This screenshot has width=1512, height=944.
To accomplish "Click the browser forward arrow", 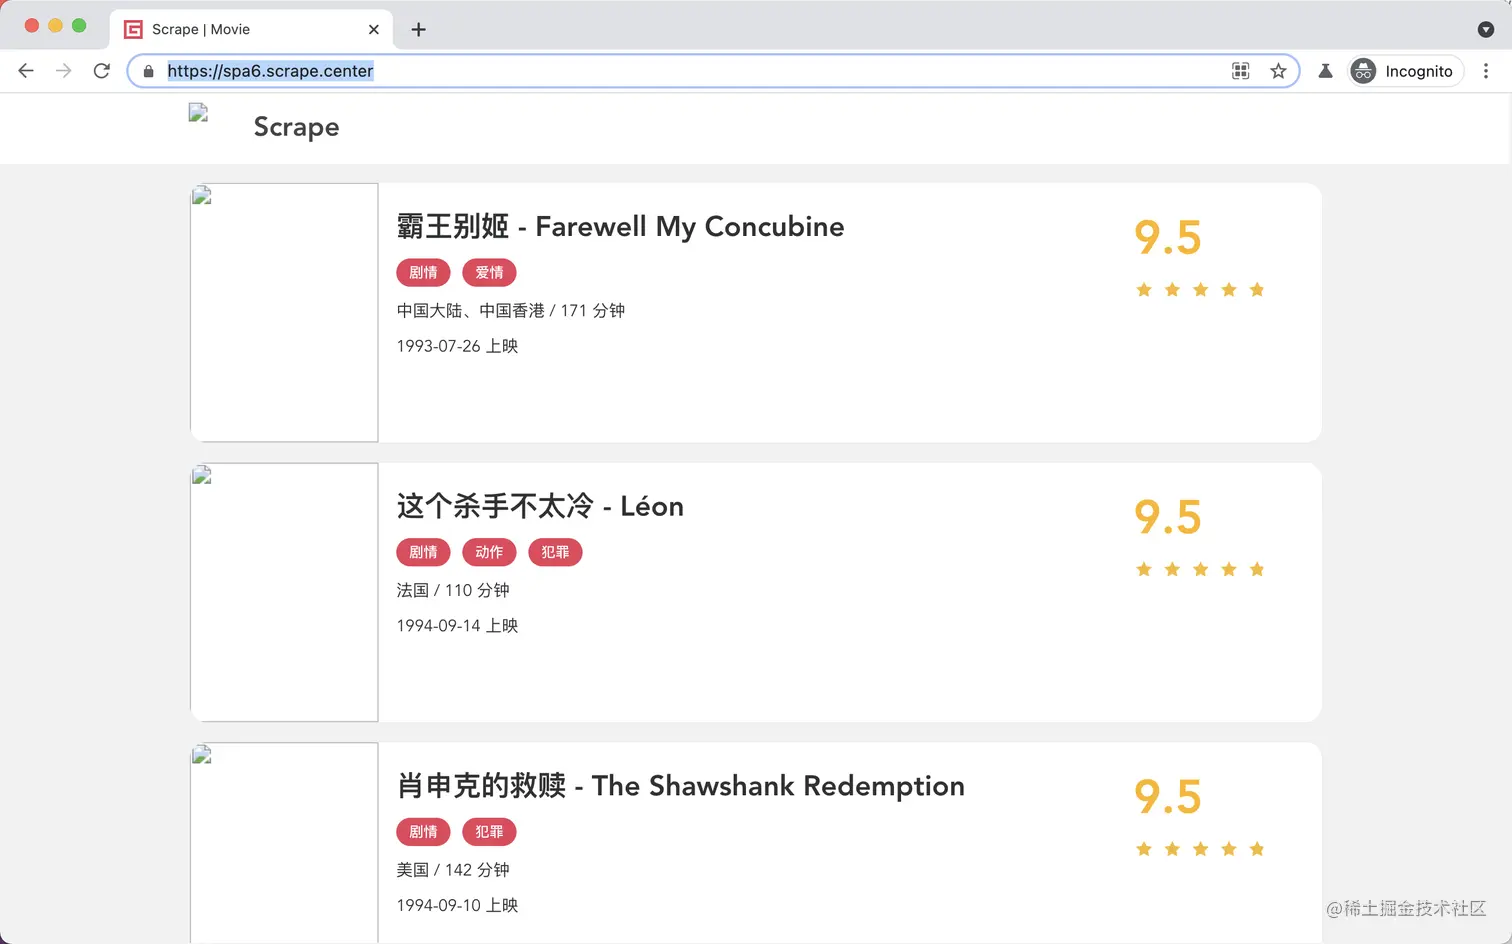I will pyautogui.click(x=64, y=71).
